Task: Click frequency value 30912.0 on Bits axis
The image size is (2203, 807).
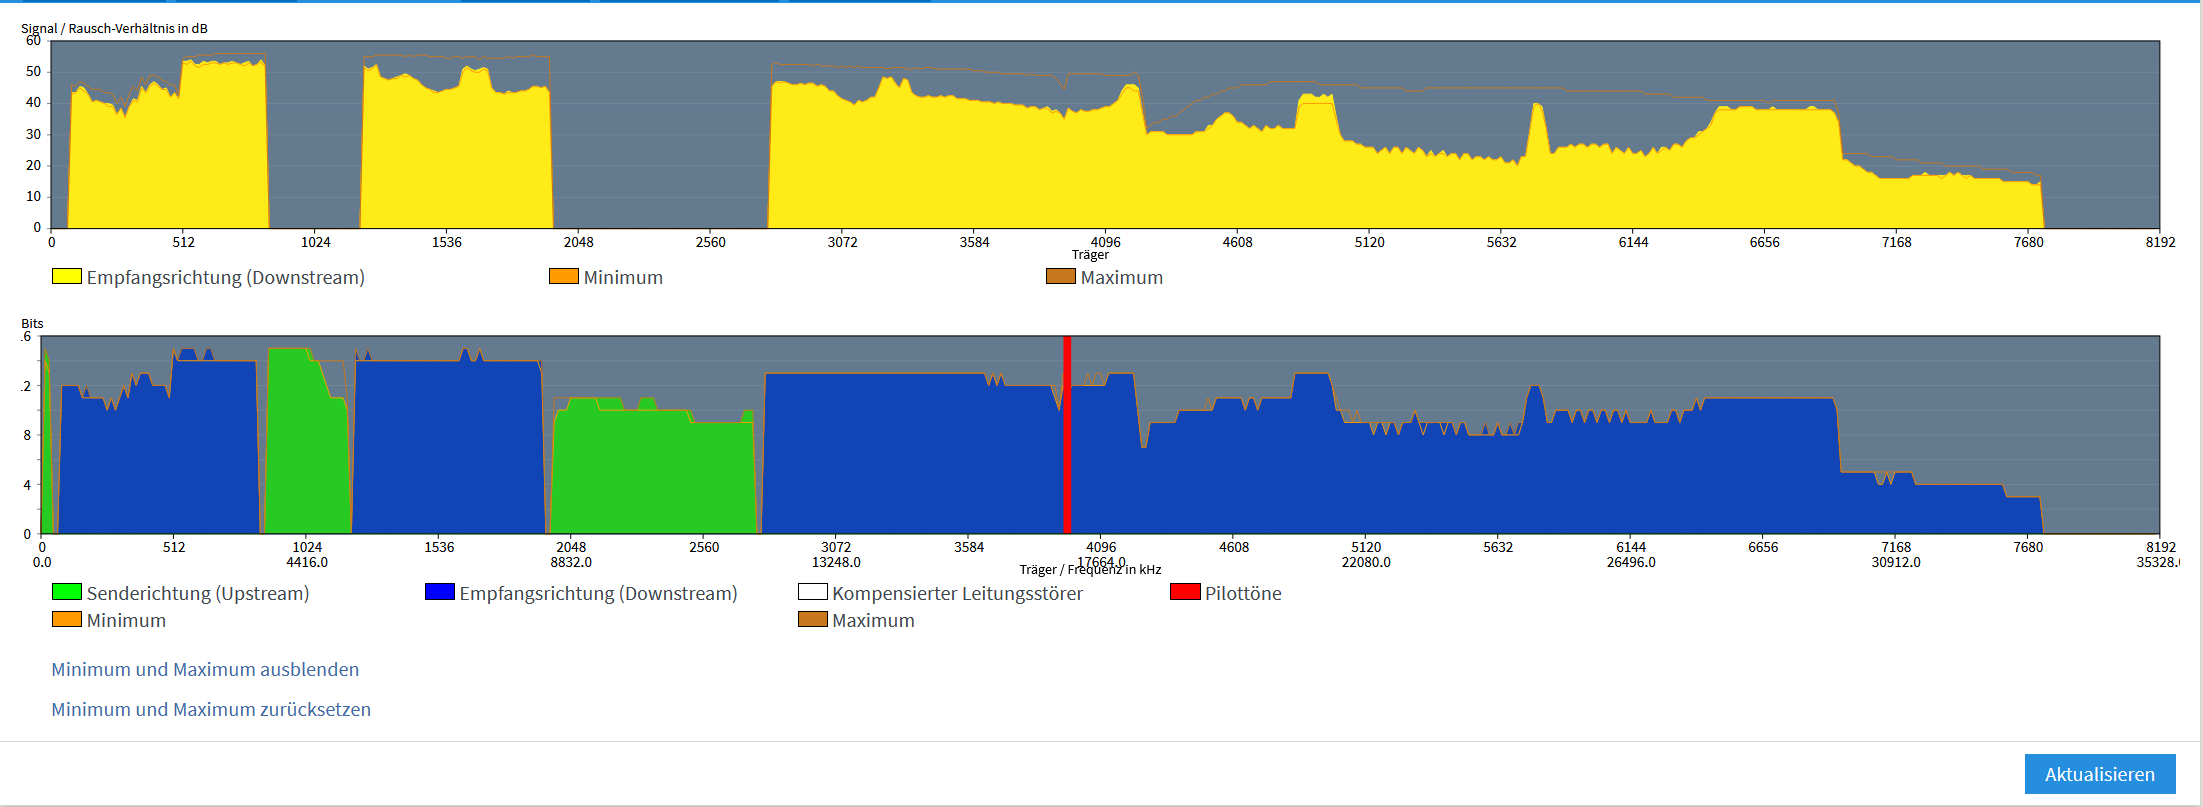Action: click(x=1896, y=562)
